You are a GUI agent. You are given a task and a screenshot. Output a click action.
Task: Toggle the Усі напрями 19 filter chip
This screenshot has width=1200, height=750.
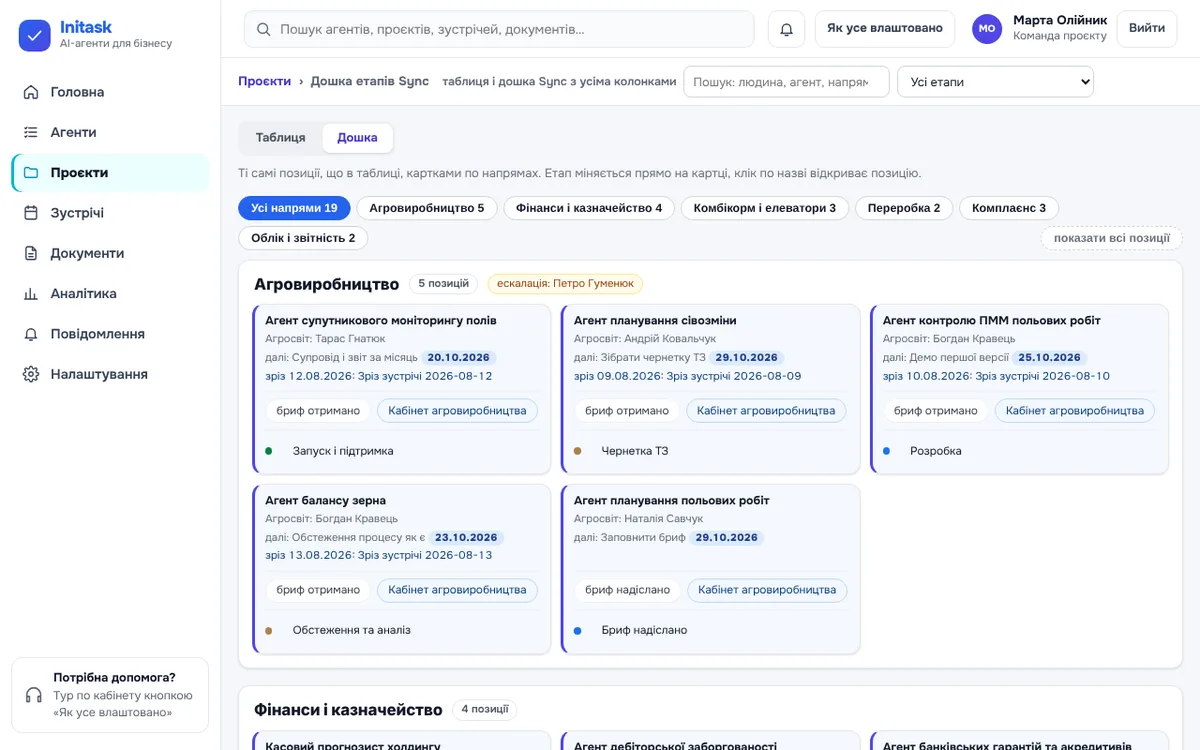pos(294,208)
